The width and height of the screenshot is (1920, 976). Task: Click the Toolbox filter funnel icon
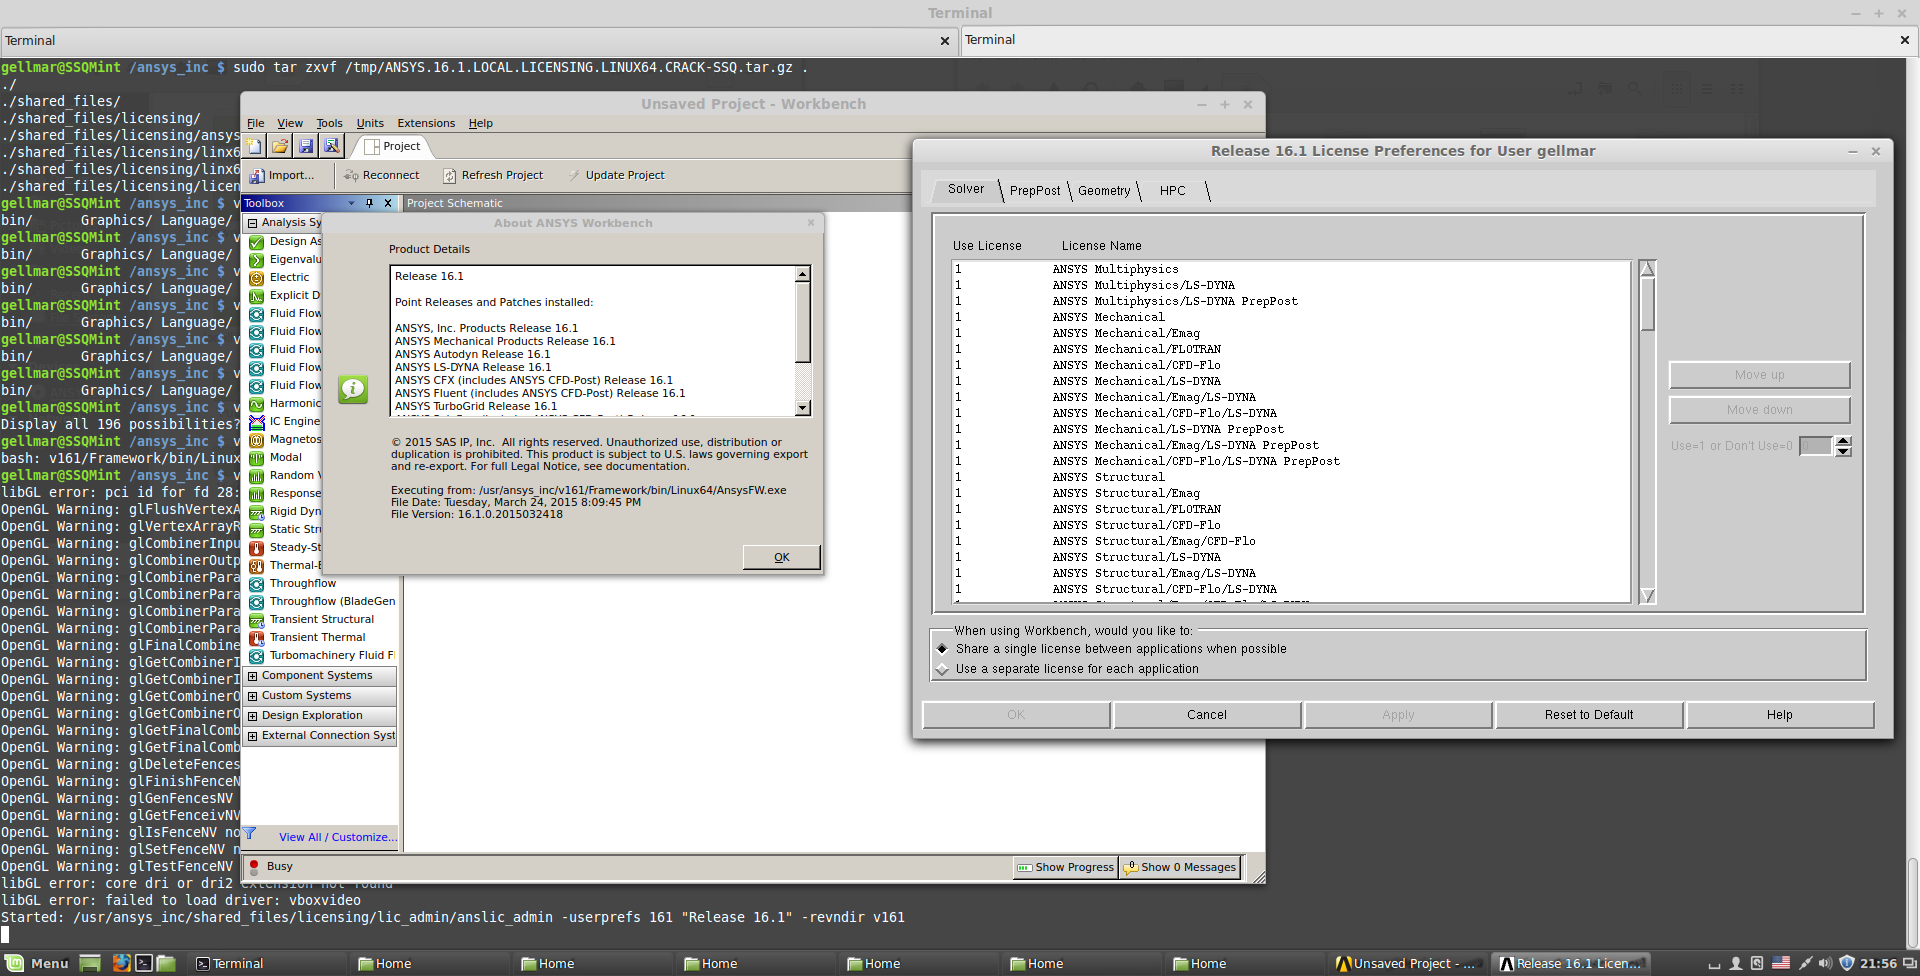coord(250,834)
